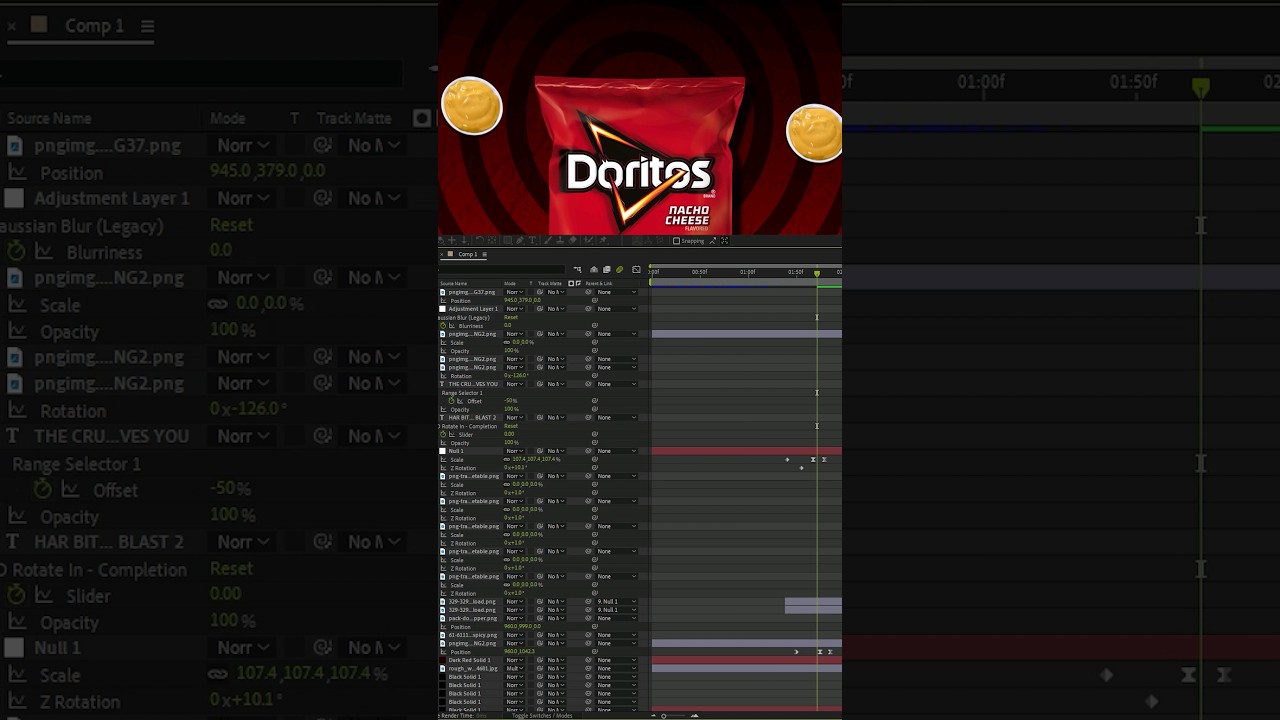Open Parent dropdown for Dark Red Solid 1
Viewport: 1280px width, 720px height.
(x=616, y=660)
